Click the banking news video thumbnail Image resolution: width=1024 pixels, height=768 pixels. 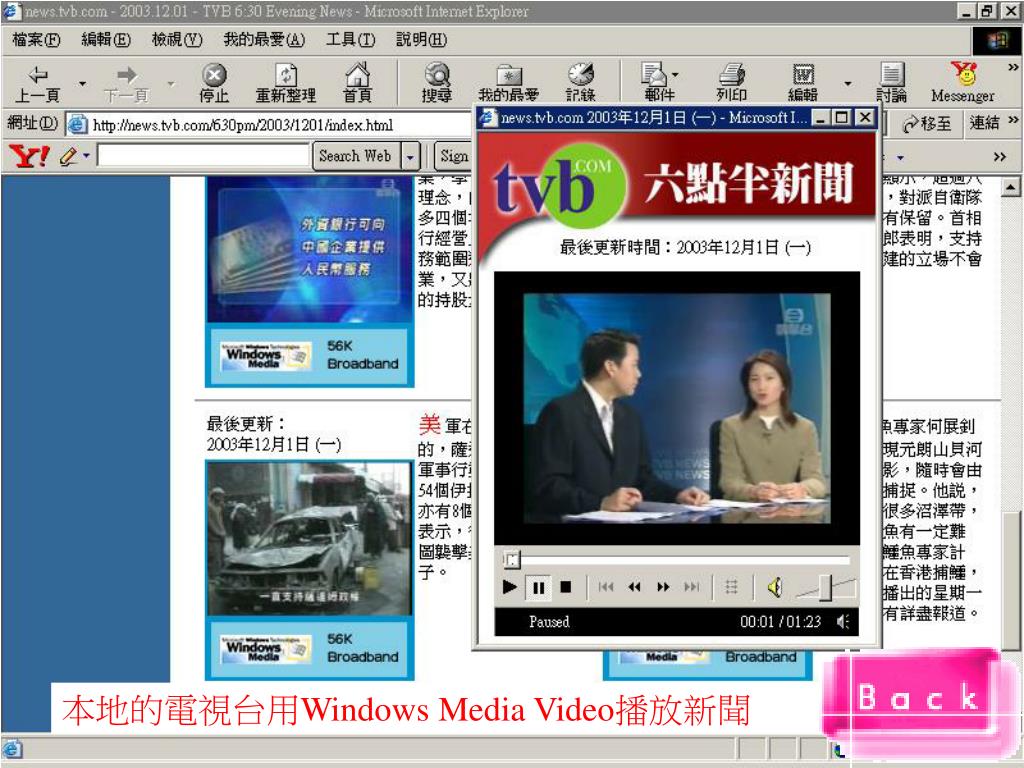pyautogui.click(x=310, y=249)
